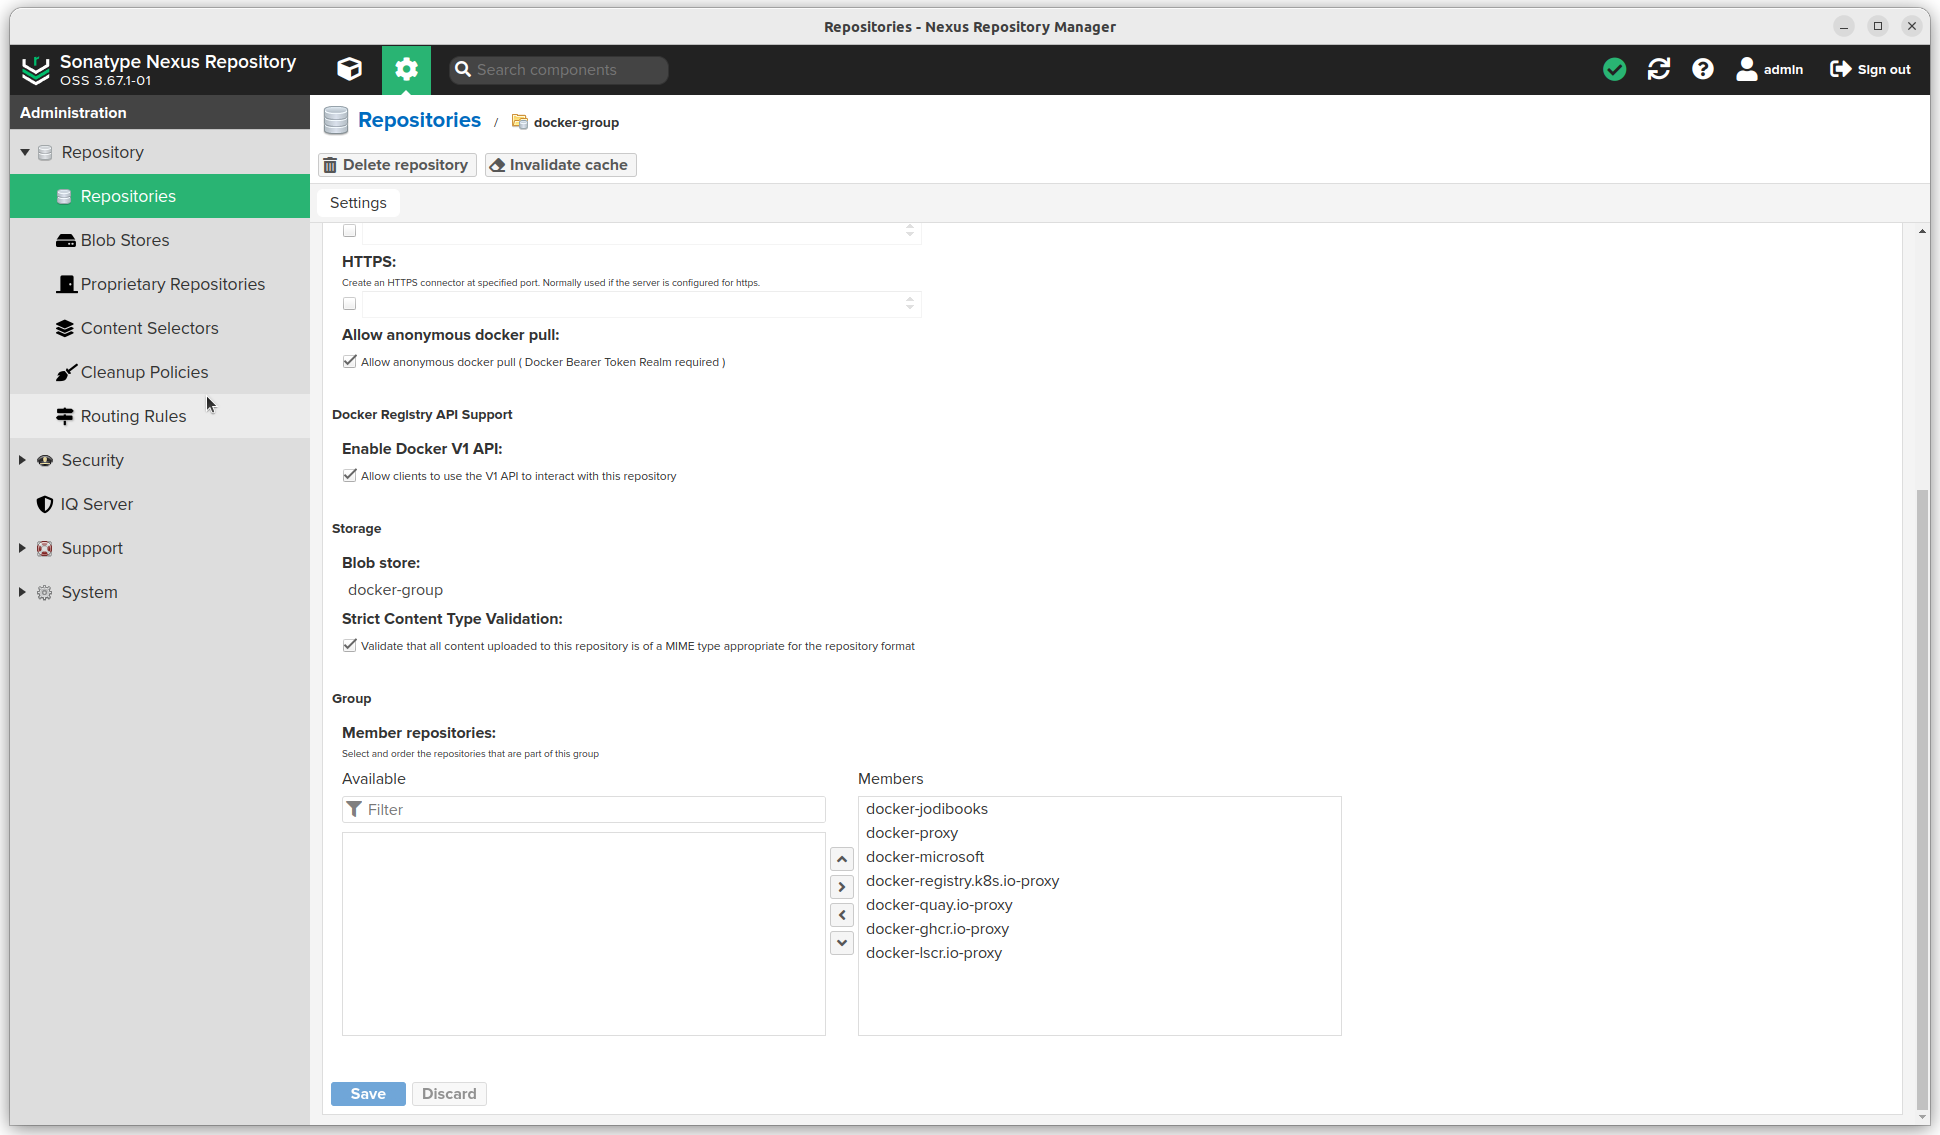Click the filter funnel icon
1940x1135 pixels.
pos(354,809)
